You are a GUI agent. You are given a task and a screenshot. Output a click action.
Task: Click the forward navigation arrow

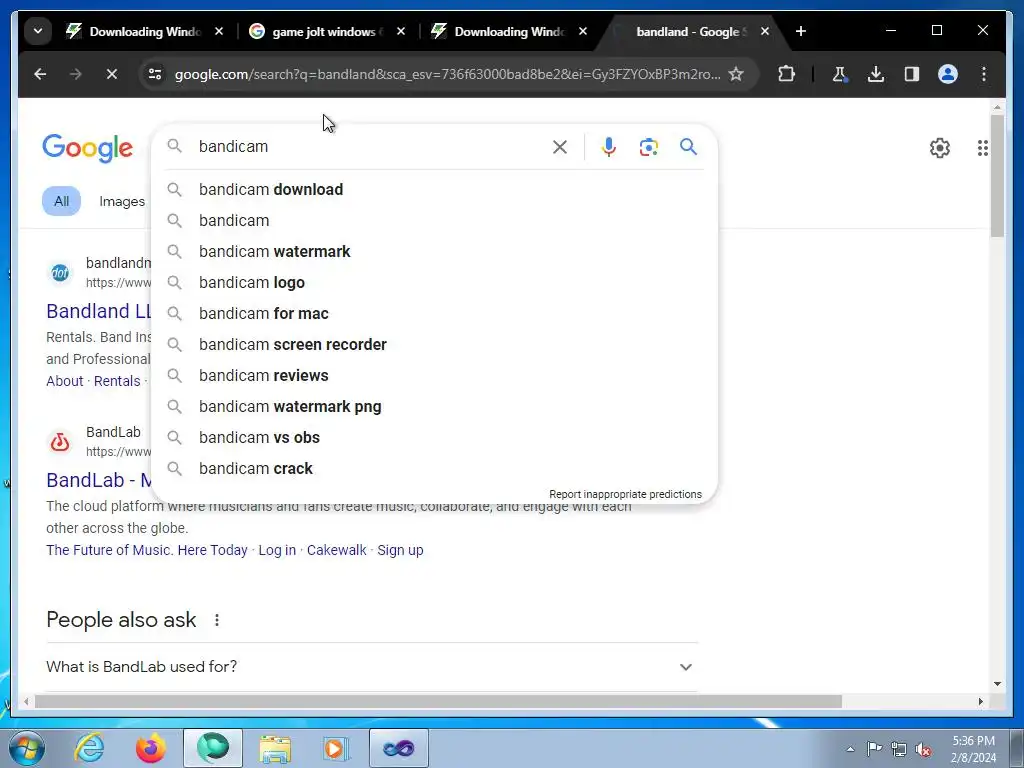coord(76,74)
